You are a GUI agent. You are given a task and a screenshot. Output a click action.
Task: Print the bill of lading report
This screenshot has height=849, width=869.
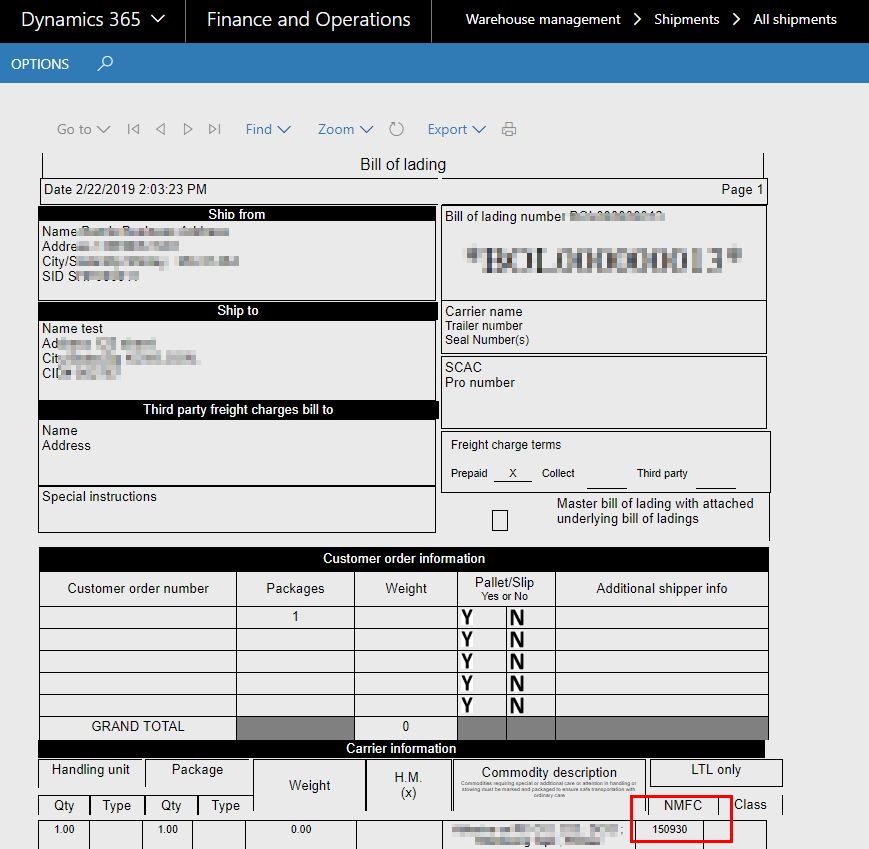pyautogui.click(x=509, y=129)
